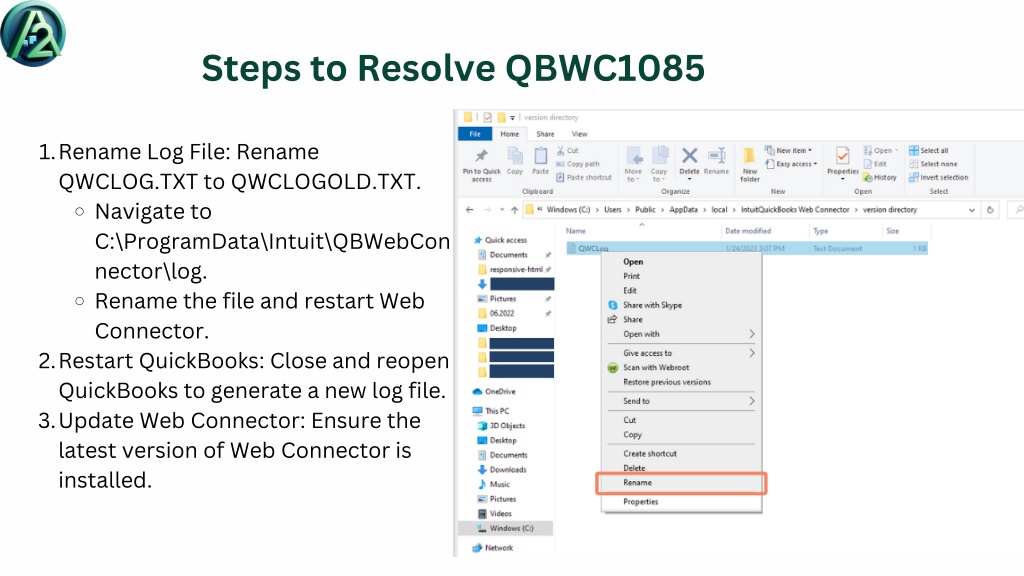Image resolution: width=1024 pixels, height=576 pixels.
Task: Go up one folder with the Up arrow
Action: tap(515, 210)
